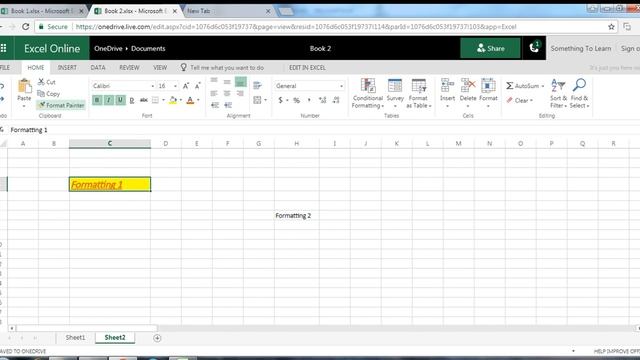Image resolution: width=640 pixels, height=360 pixels.
Task: Align text to the right
Action: coord(240,93)
